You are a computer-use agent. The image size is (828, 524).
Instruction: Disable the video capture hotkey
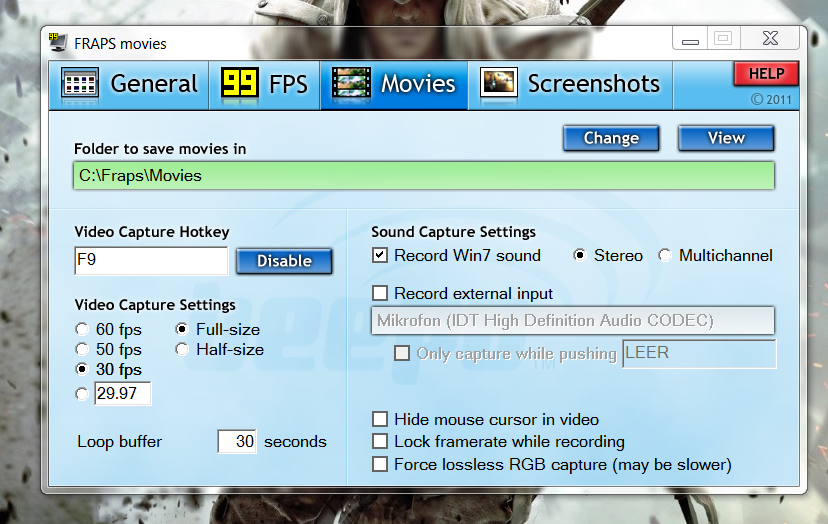point(284,261)
